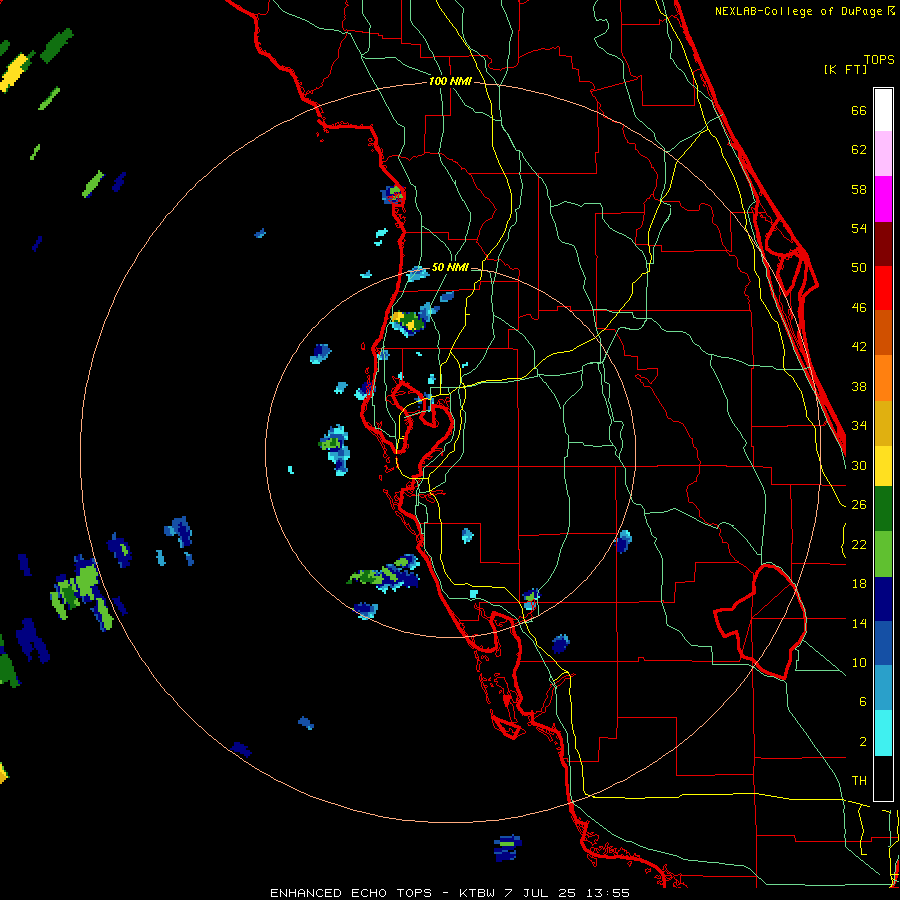Image resolution: width=900 pixels, height=900 pixels.
Task: Choose the orange swatch between 42 and 38
Action: [x=883, y=378]
